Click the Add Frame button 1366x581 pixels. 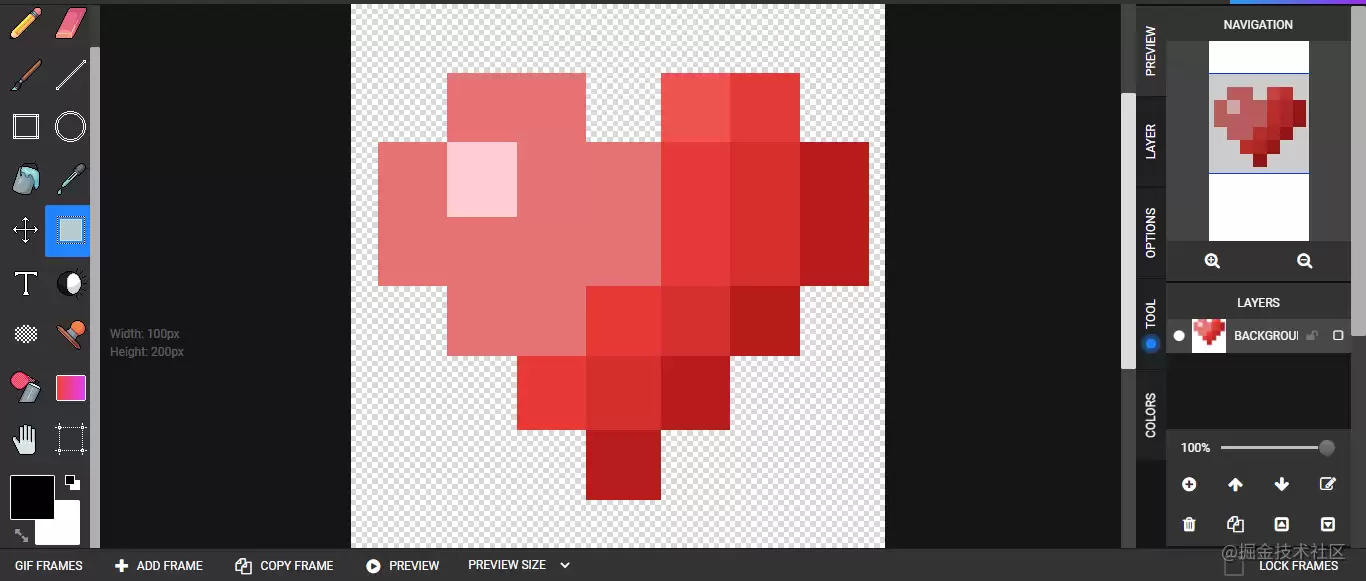click(x=159, y=566)
